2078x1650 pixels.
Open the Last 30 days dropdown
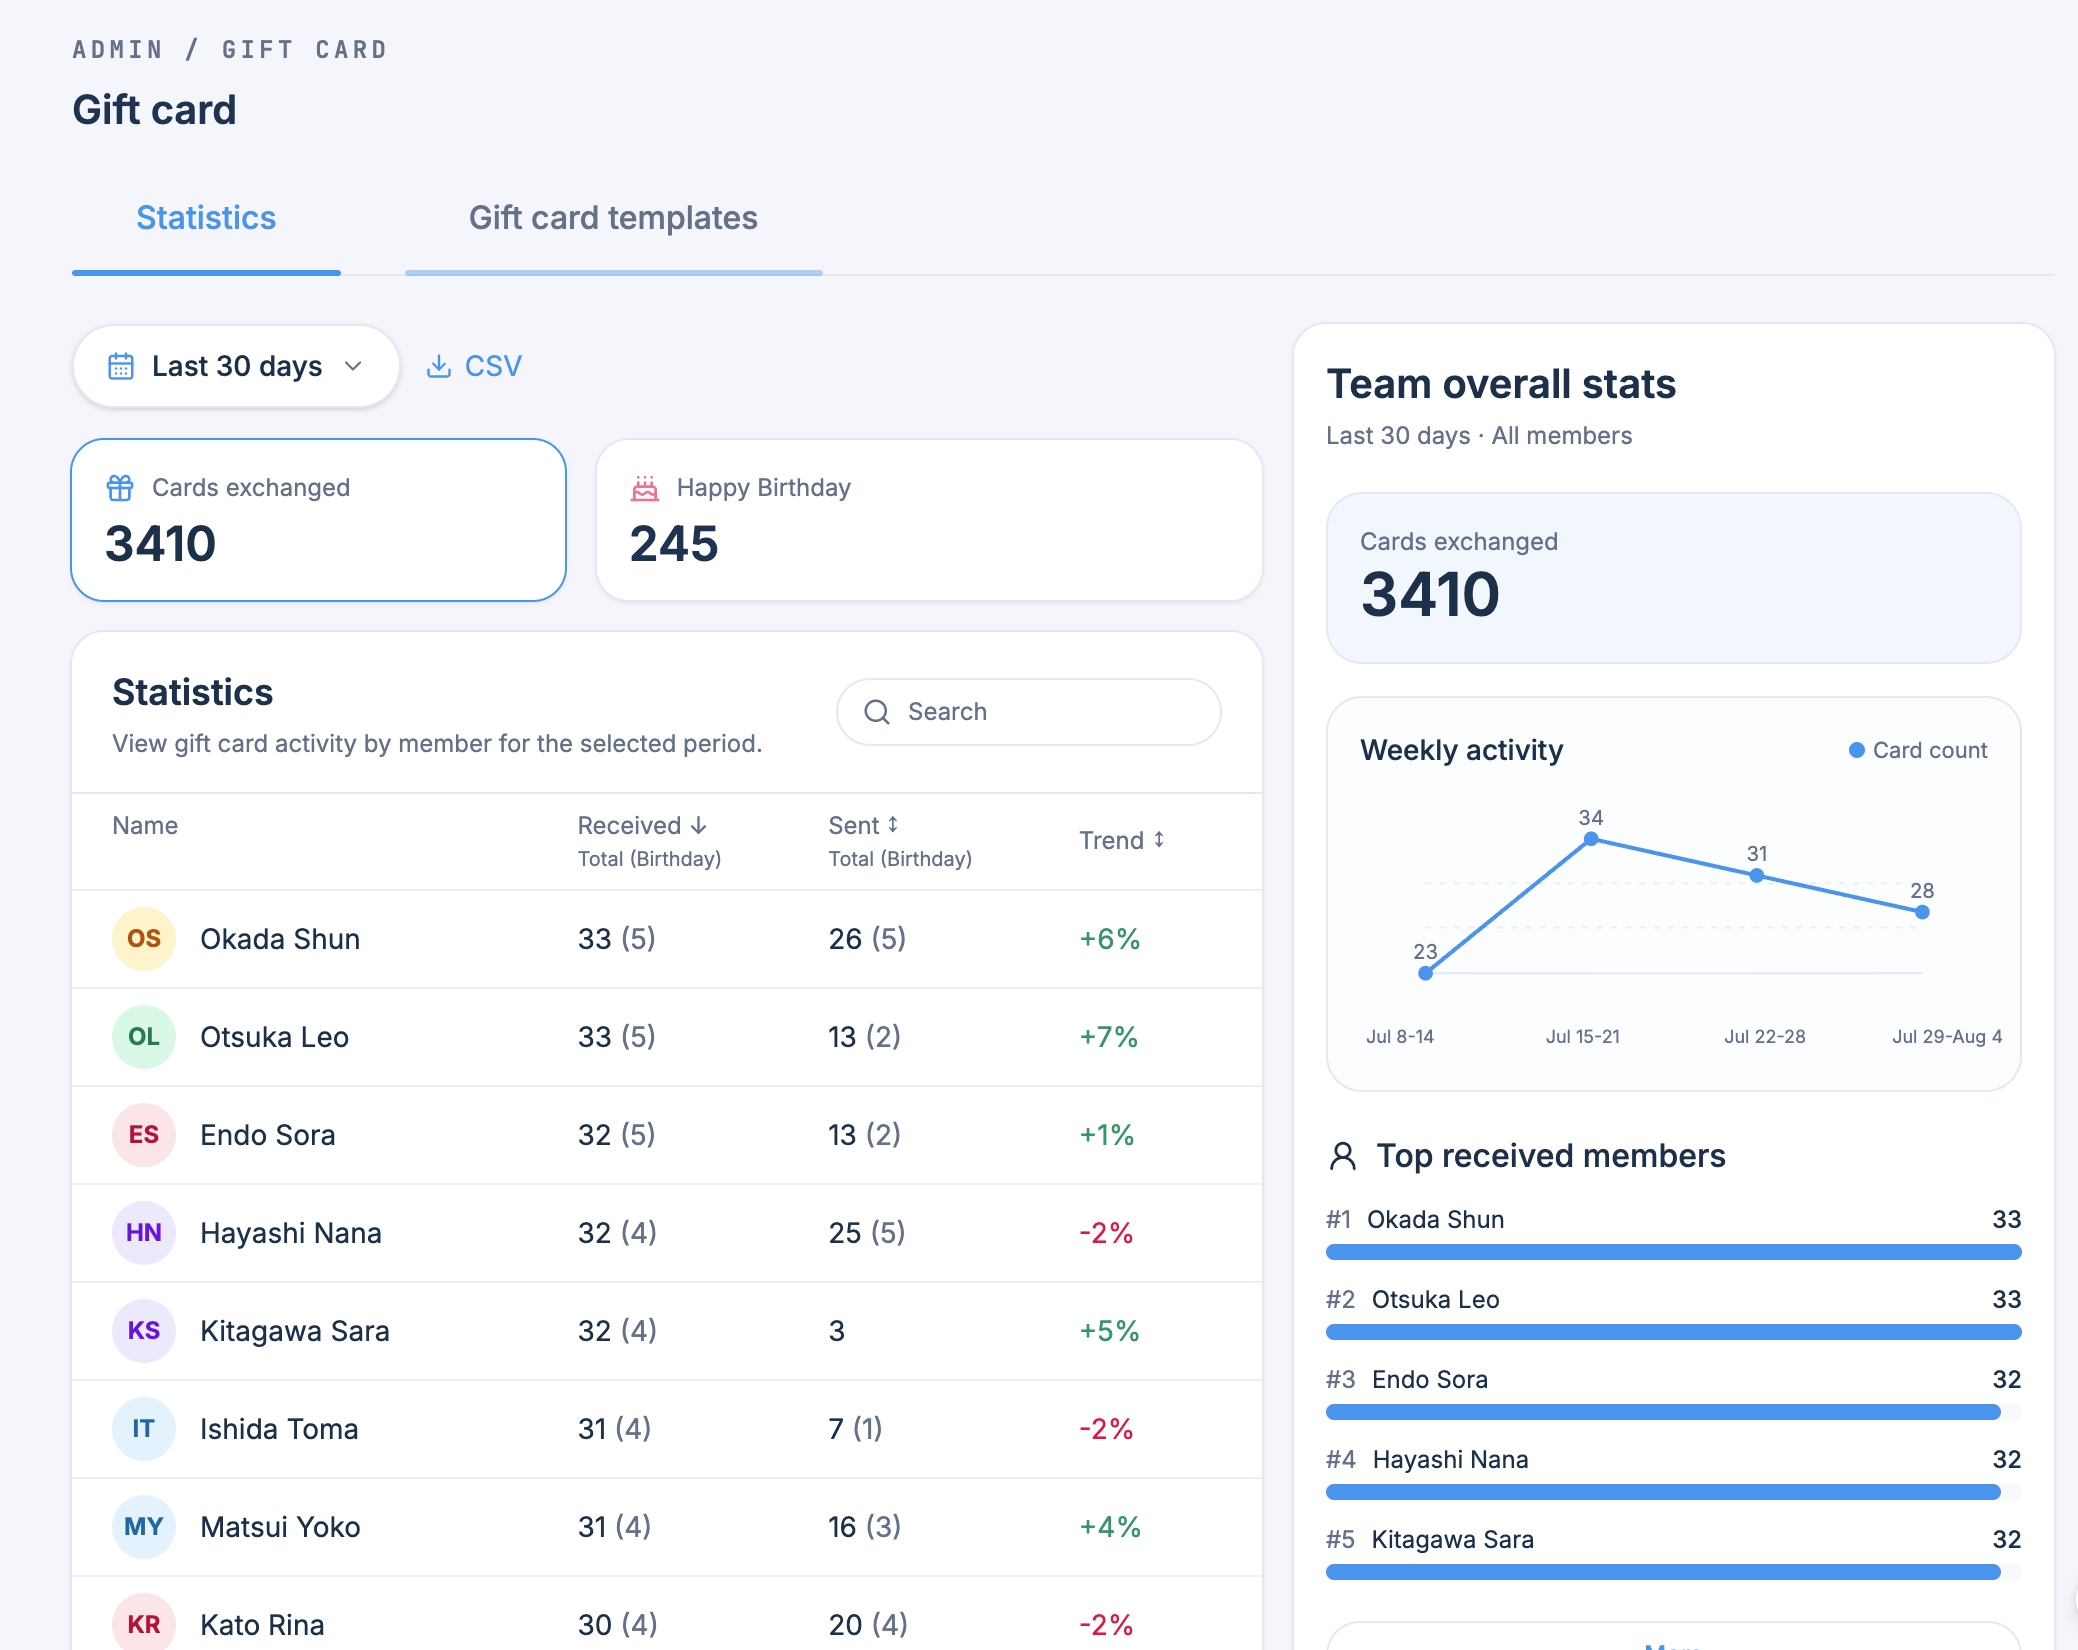click(x=236, y=366)
